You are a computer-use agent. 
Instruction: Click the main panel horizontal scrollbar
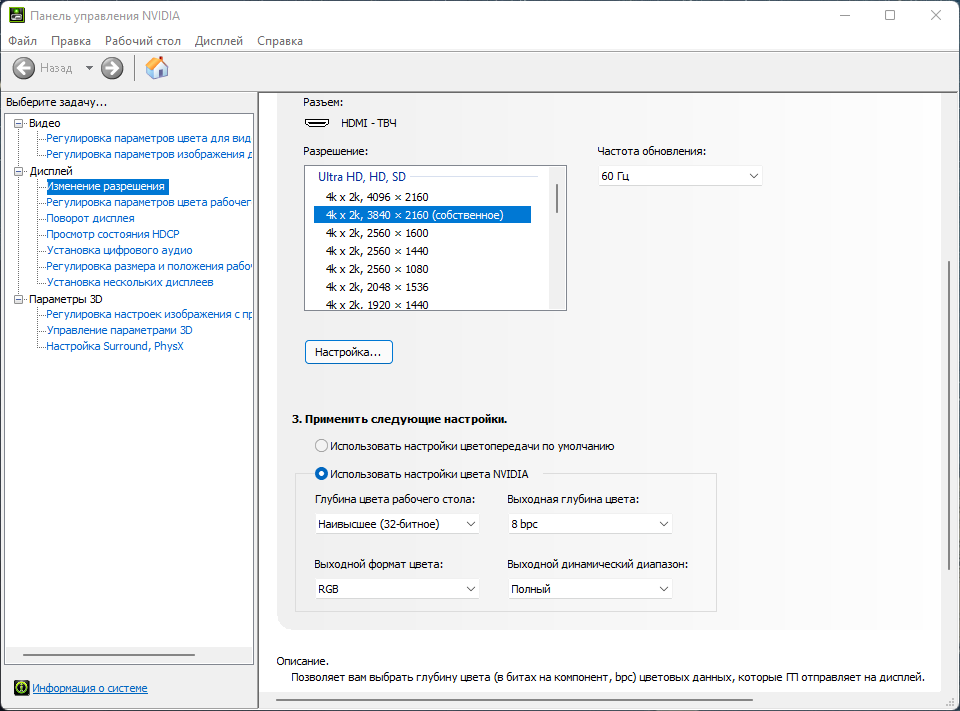coord(514,699)
